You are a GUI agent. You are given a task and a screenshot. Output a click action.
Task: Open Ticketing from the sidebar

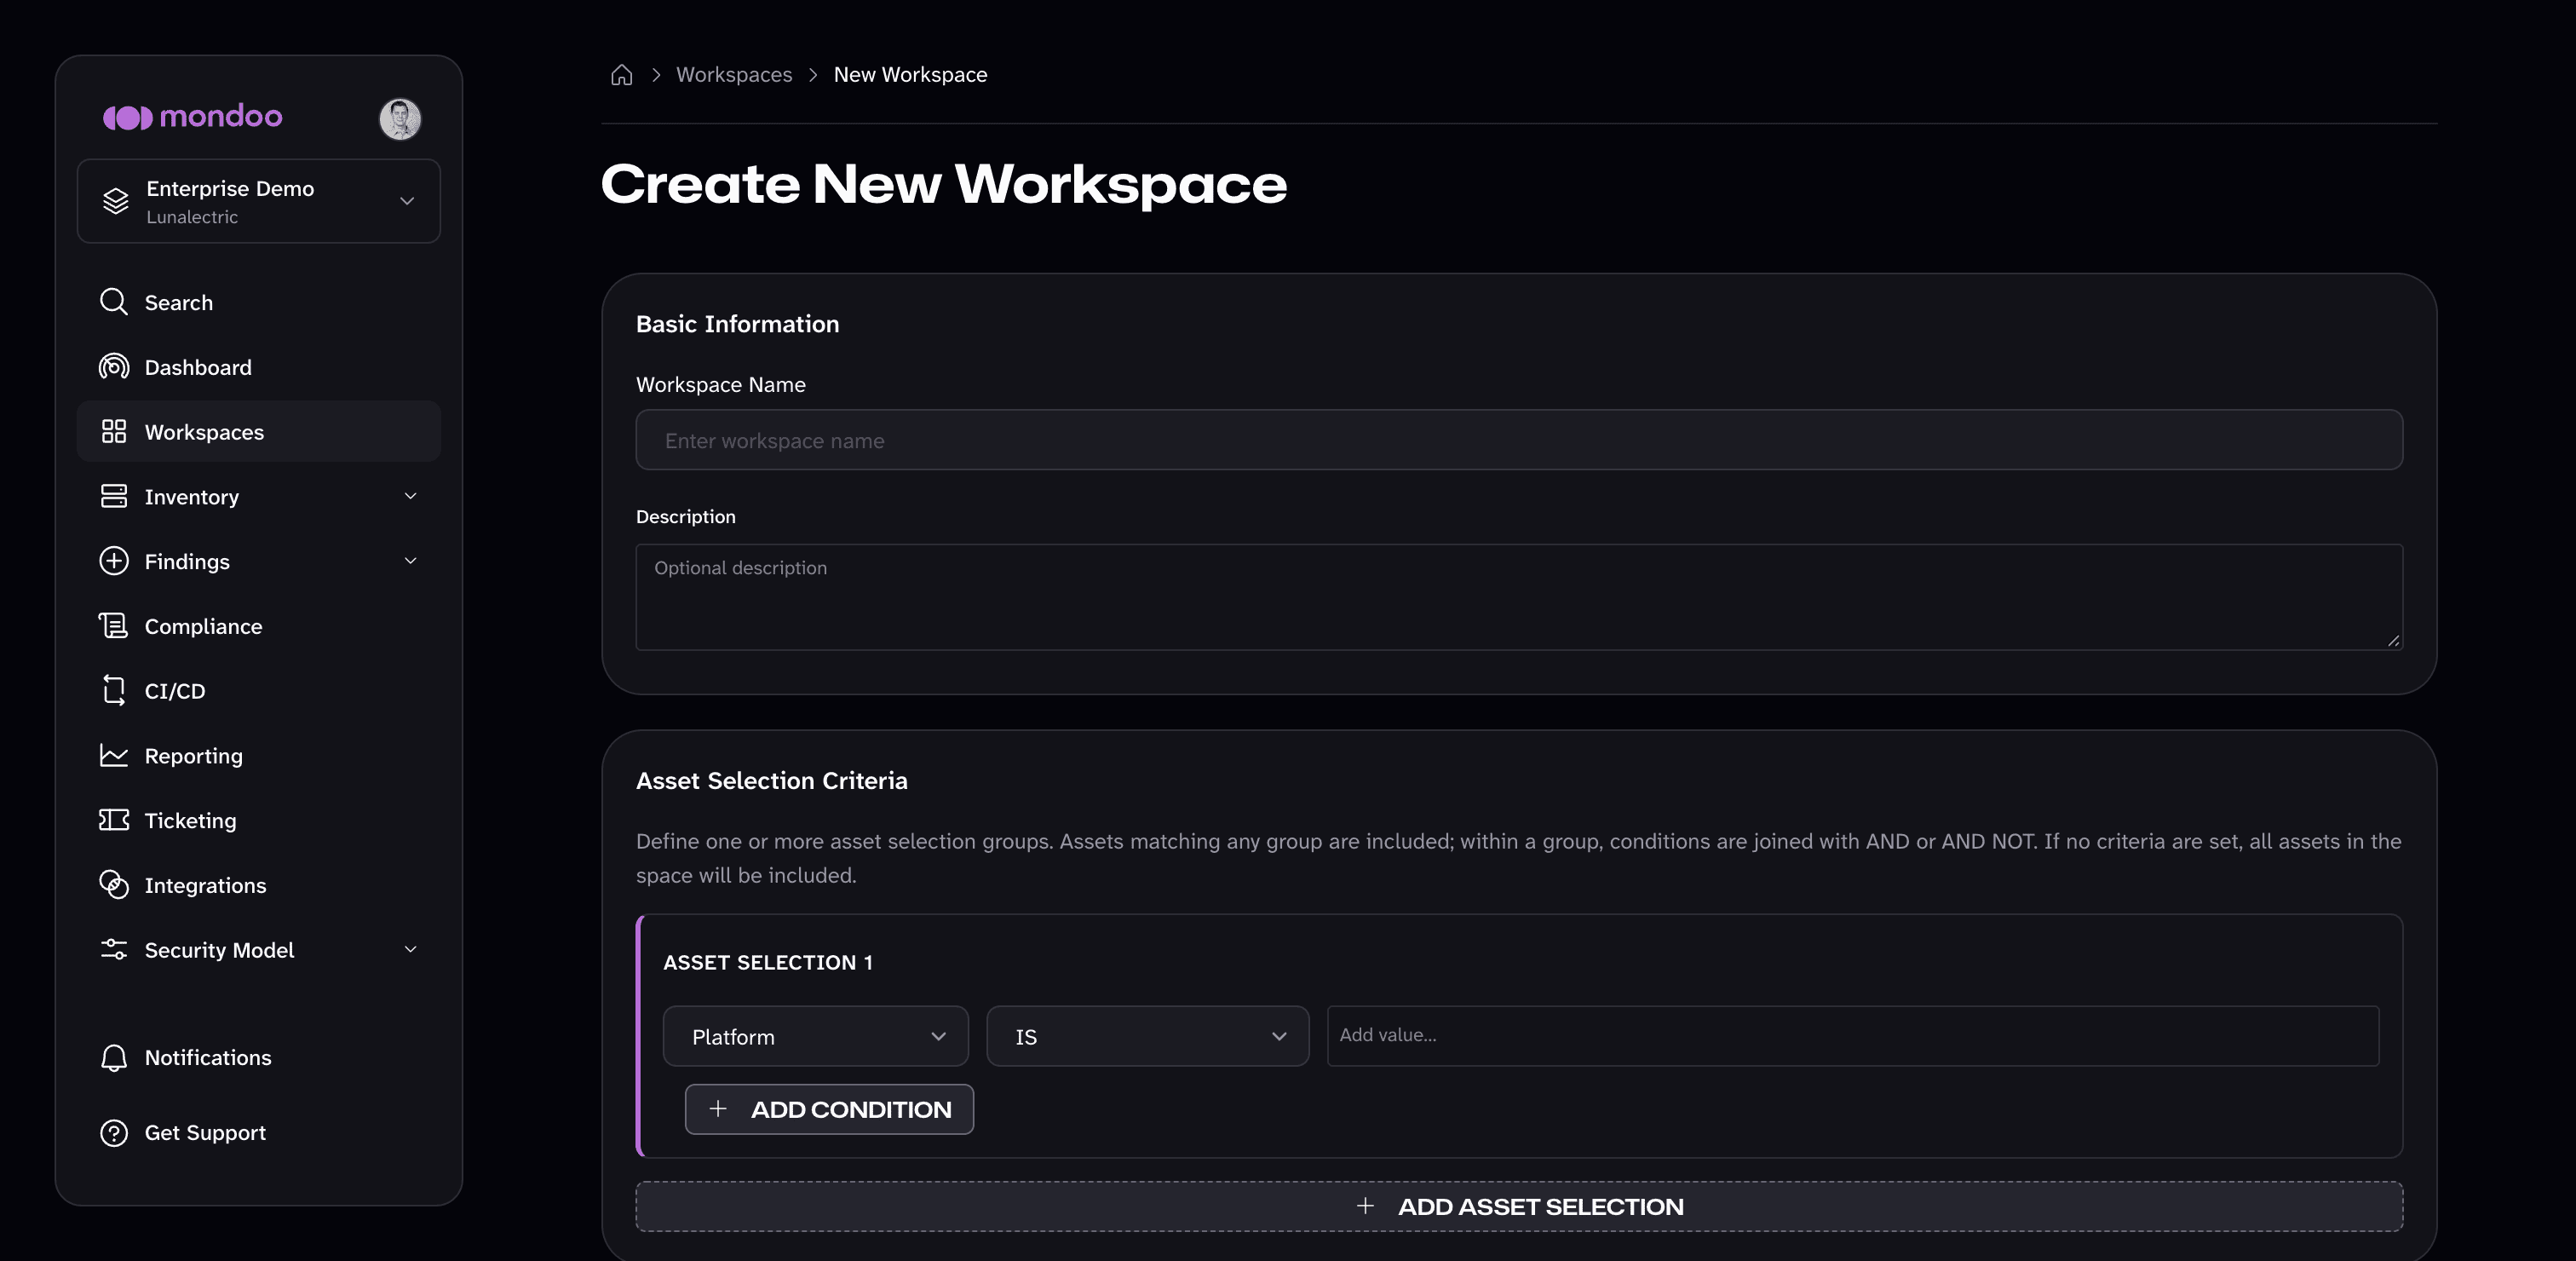[259, 820]
